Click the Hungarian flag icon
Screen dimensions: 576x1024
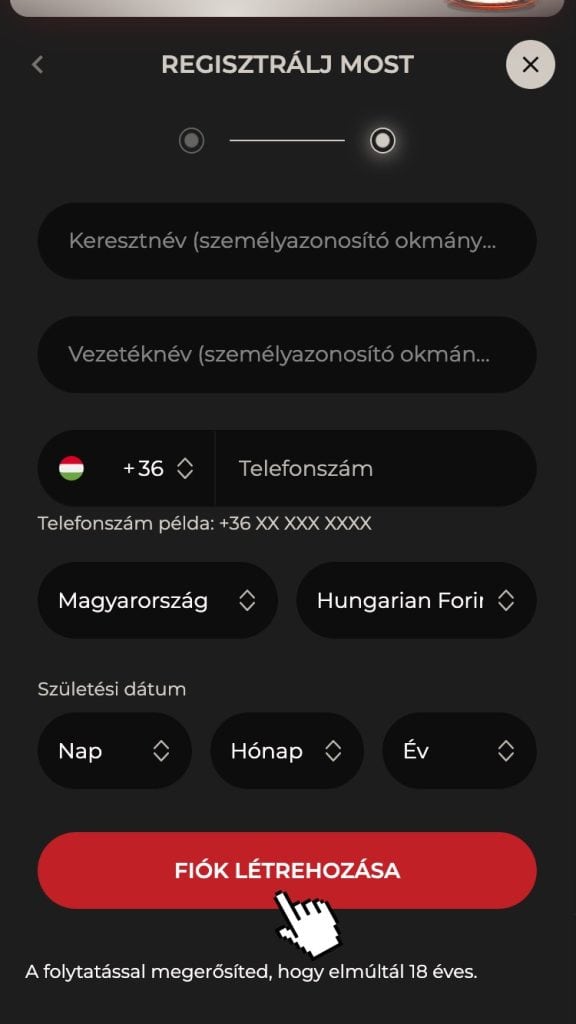pos(69,468)
